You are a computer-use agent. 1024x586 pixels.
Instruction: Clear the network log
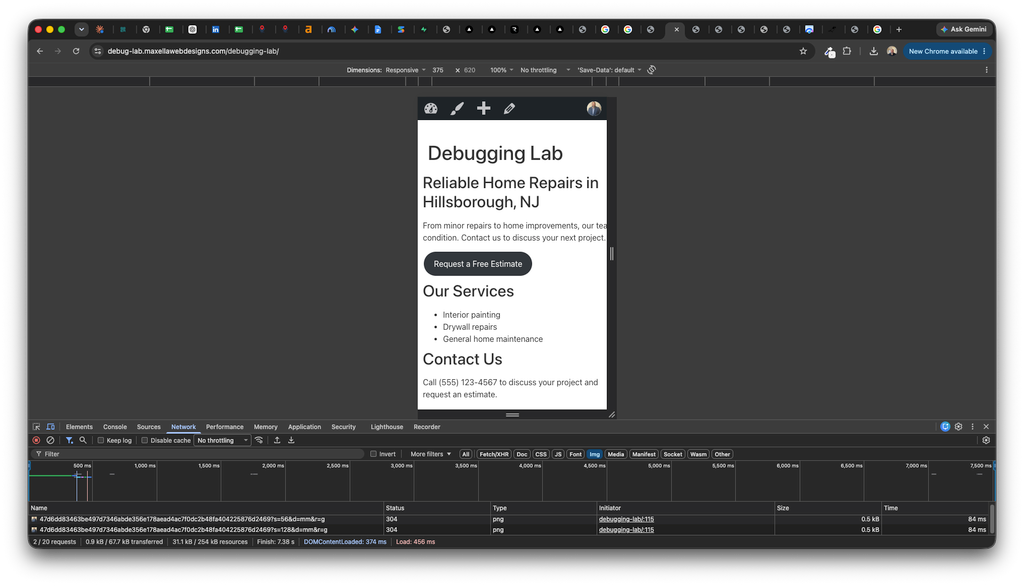tap(50, 440)
